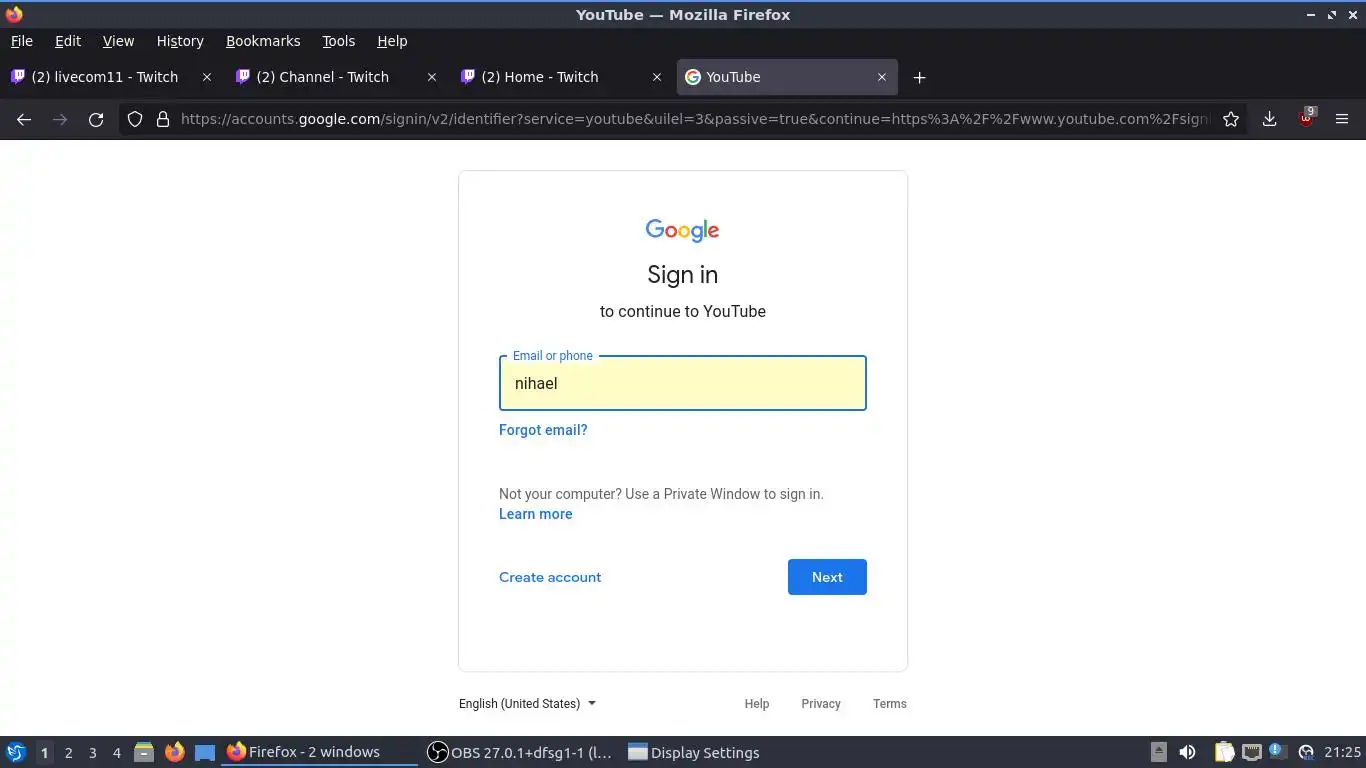
Task: Switch to virtual desktop 2
Action: (68, 753)
